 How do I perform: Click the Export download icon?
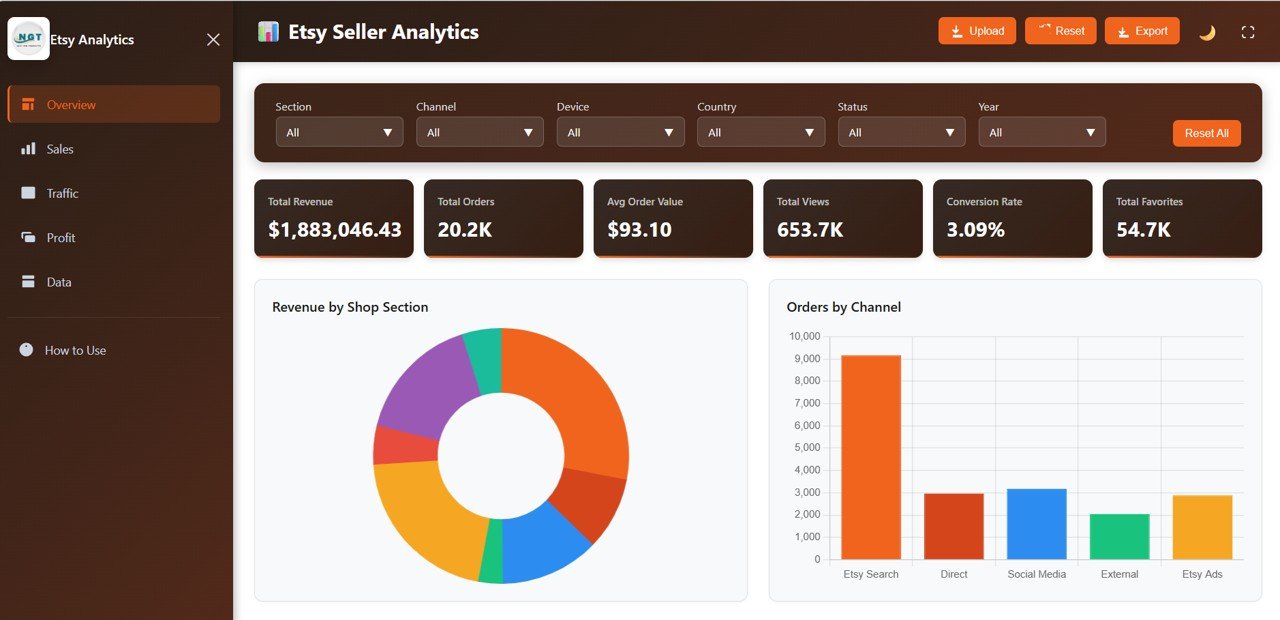pos(1124,30)
